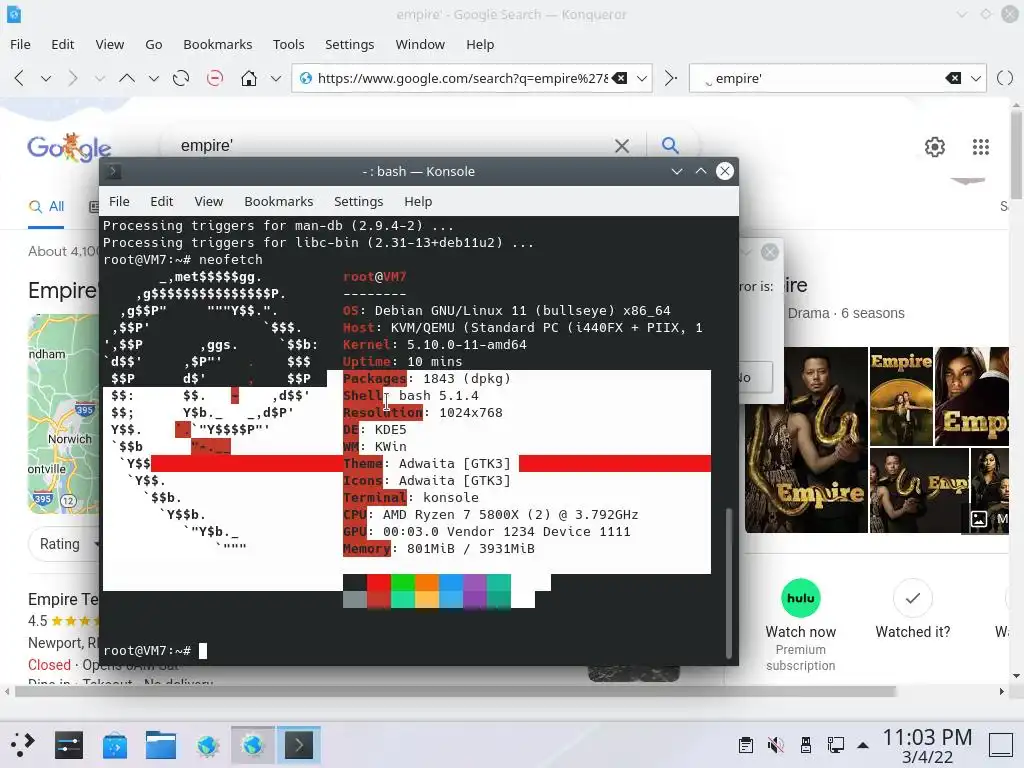The image size is (1024, 768).
Task: Open System Settings from the taskbar
Action: coord(69,744)
